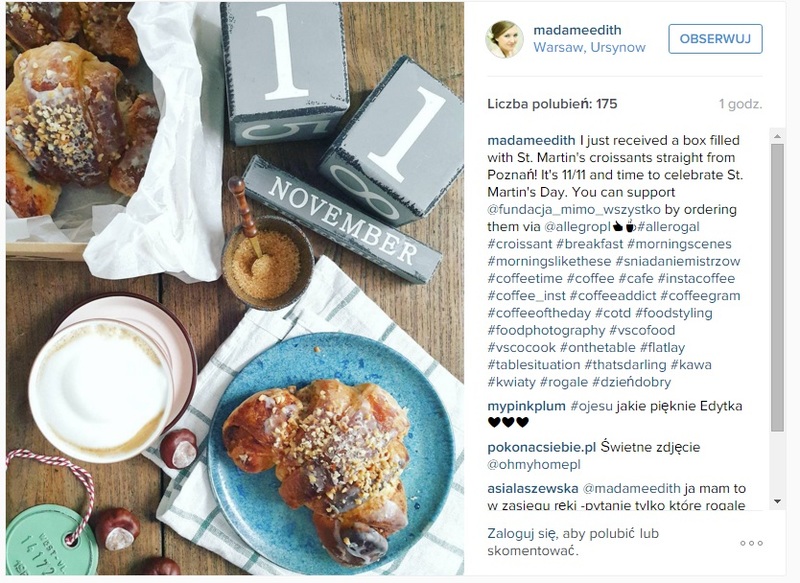
Task: Click the scroll up arrow in comments
Action: [x=777, y=136]
